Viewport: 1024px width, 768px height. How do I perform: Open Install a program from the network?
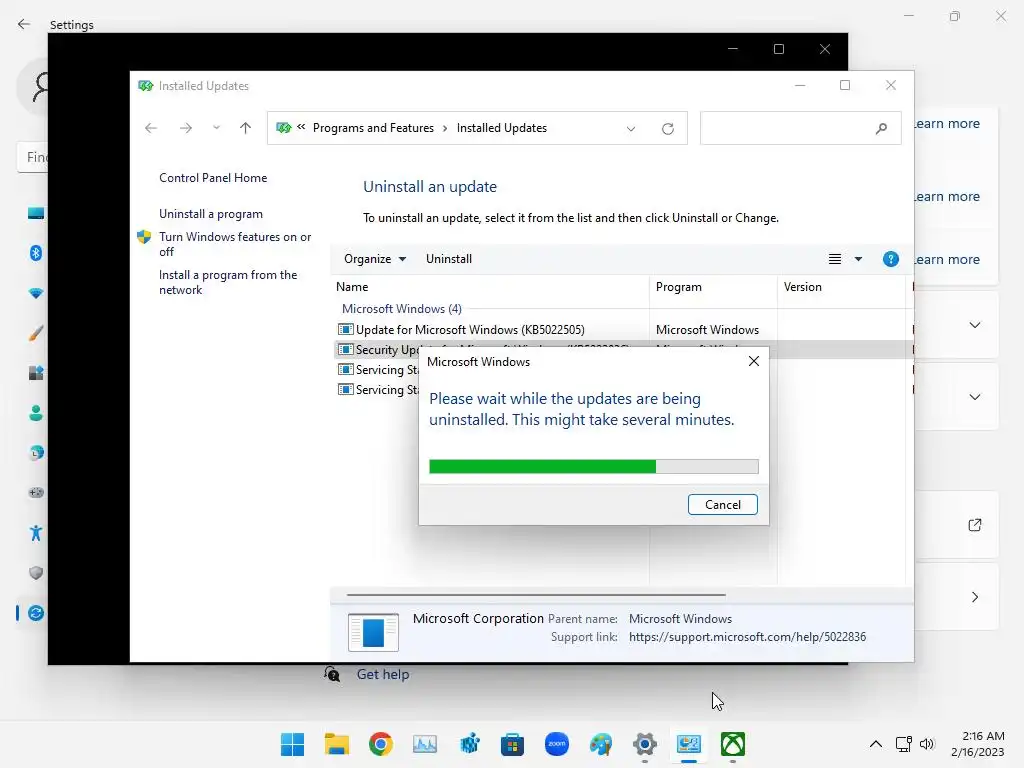pos(228,282)
